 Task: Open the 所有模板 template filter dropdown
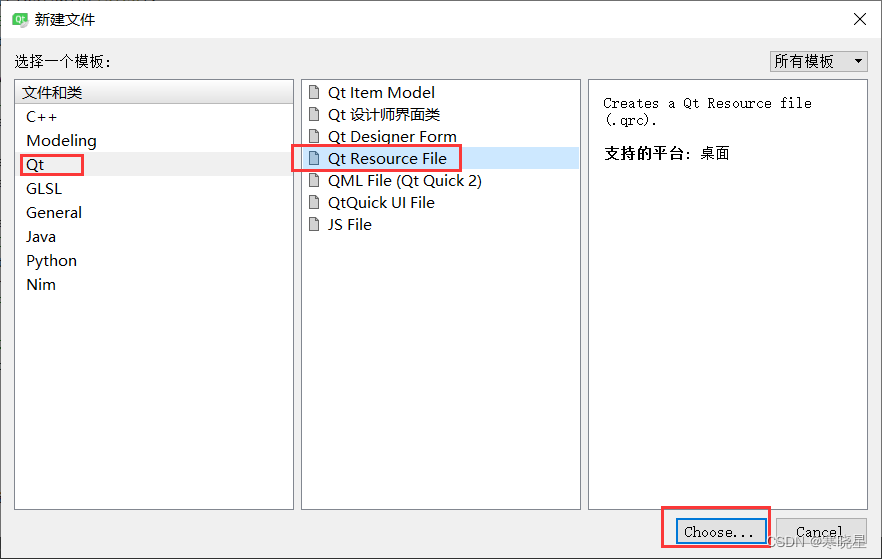point(818,61)
